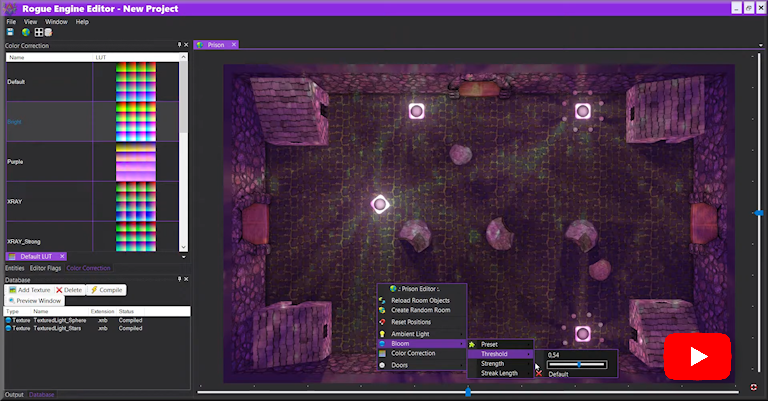Select the Prison document tab
The image size is (768, 401).
[x=216, y=45]
